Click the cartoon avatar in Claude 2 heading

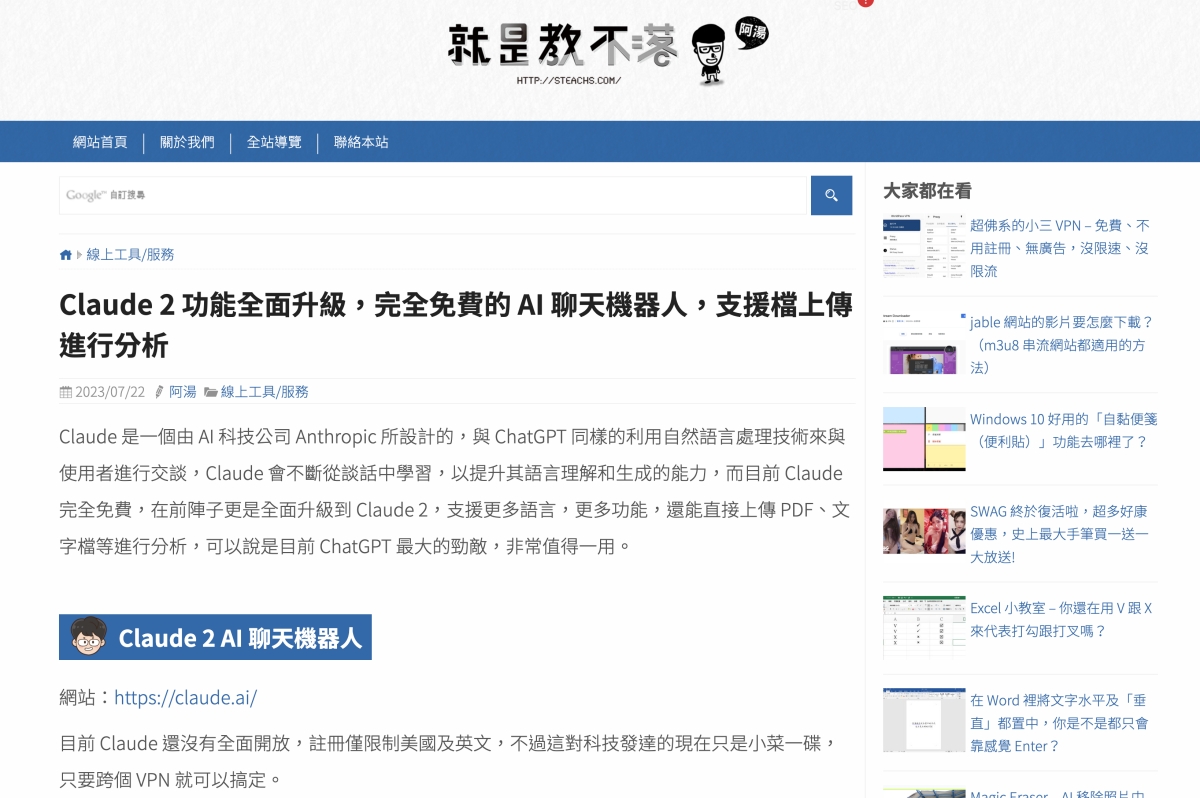(89, 637)
